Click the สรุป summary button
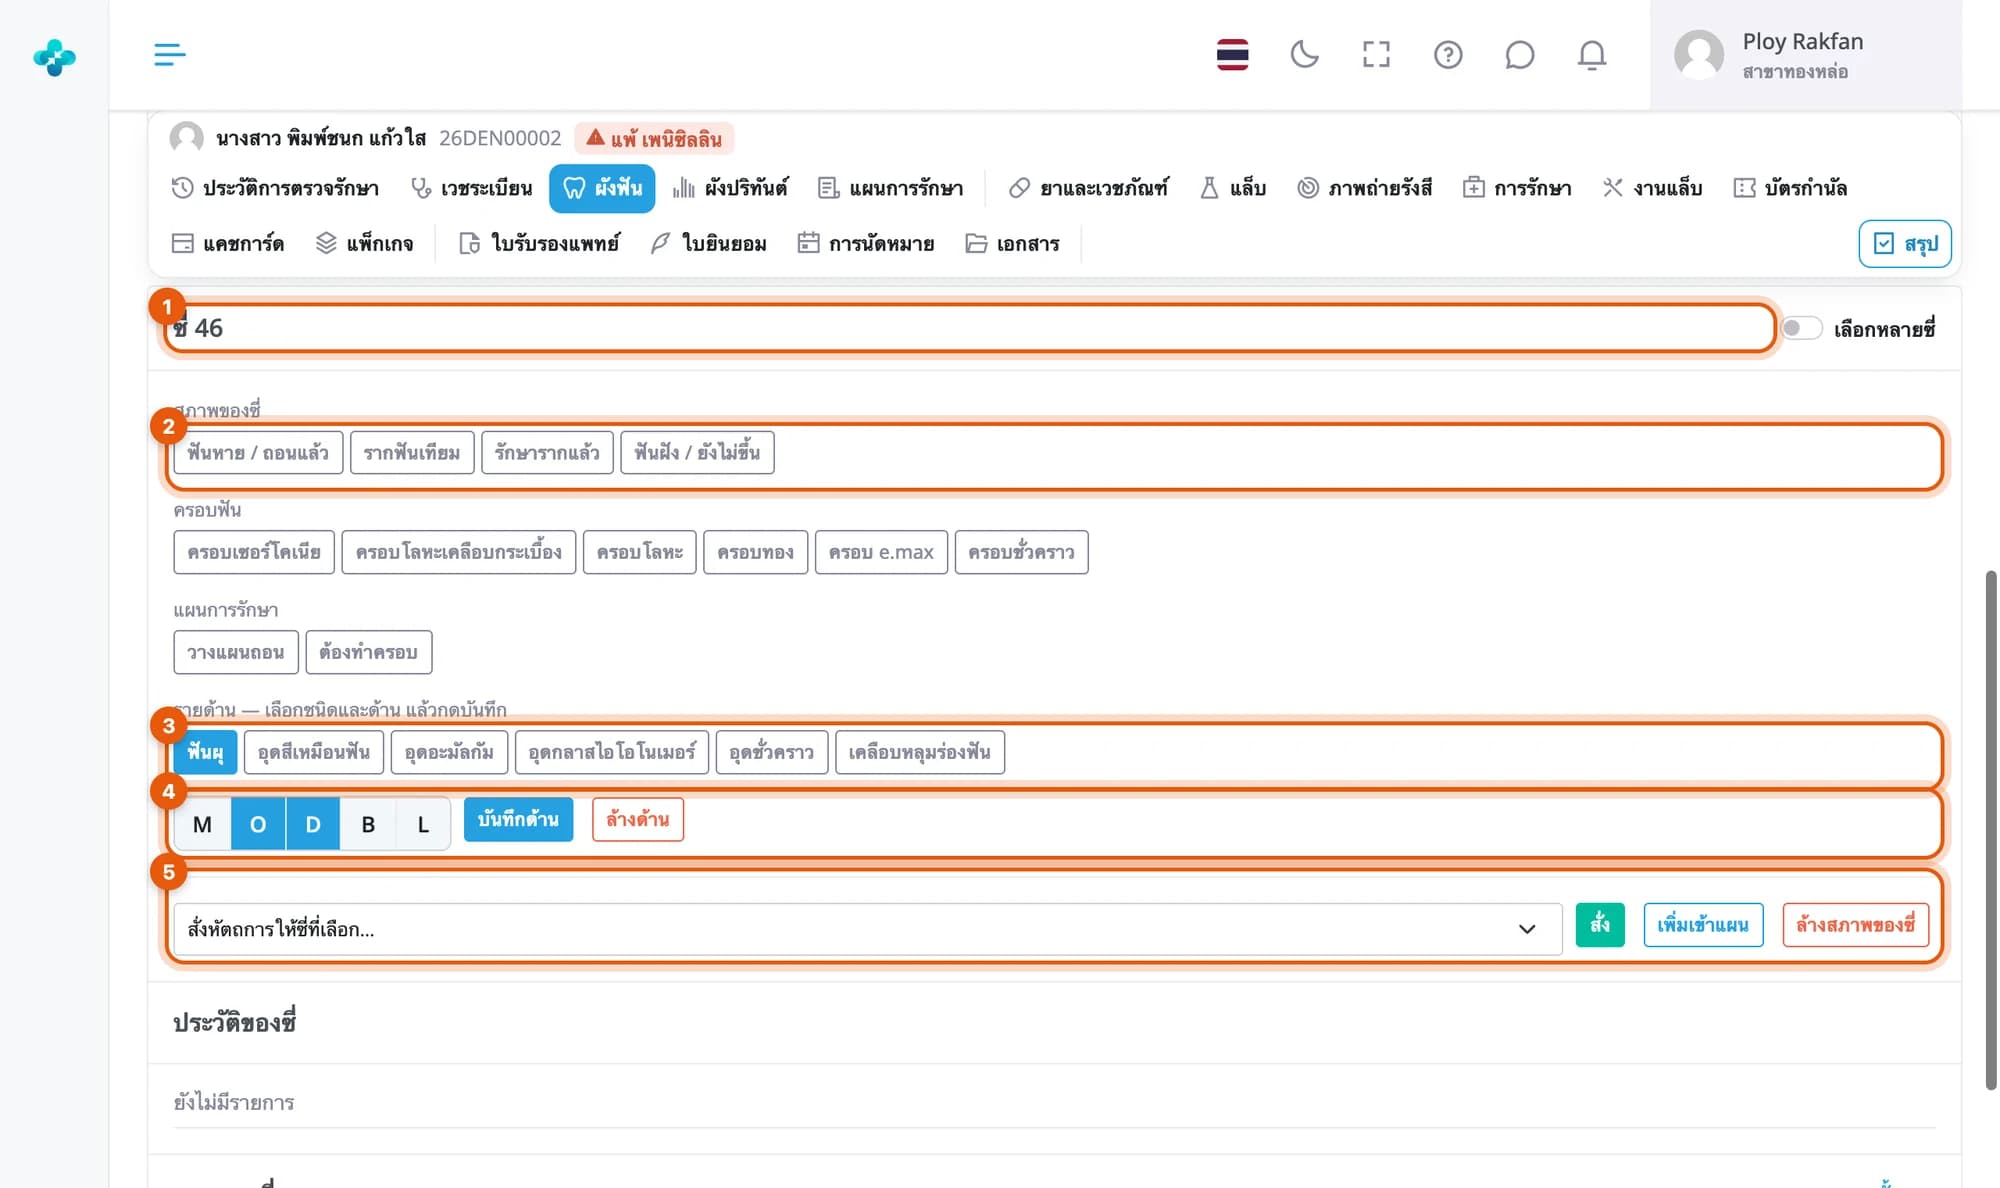The image size is (2000, 1188). tap(1905, 243)
